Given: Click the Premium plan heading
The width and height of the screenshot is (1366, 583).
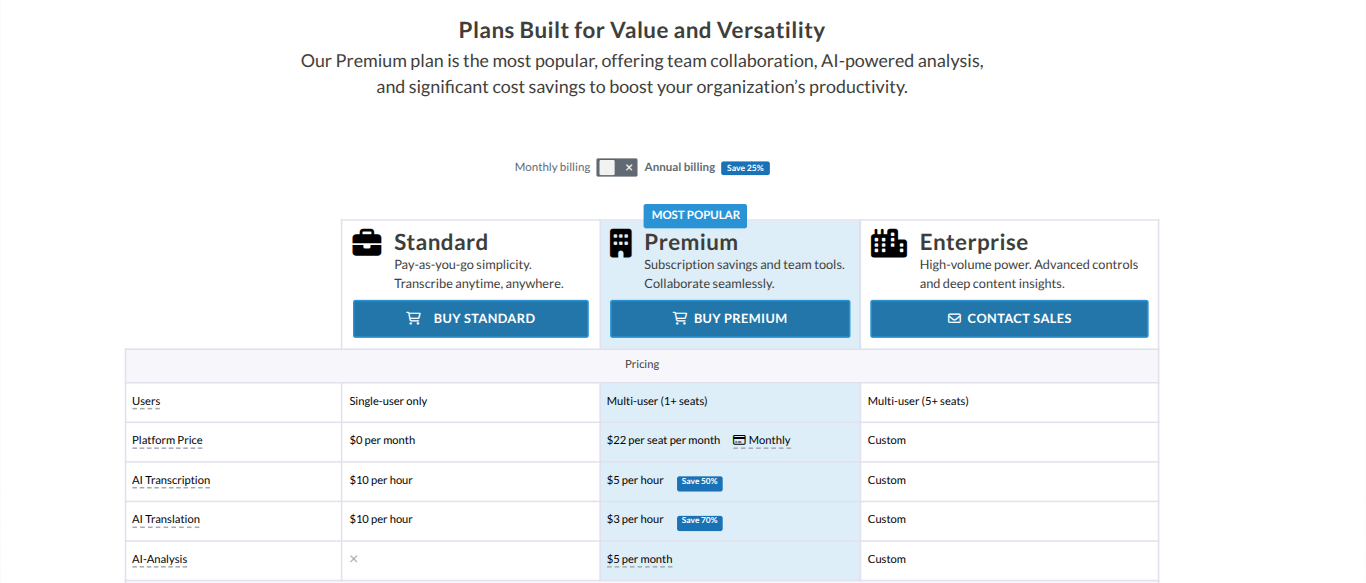Looking at the screenshot, I should tap(691, 242).
